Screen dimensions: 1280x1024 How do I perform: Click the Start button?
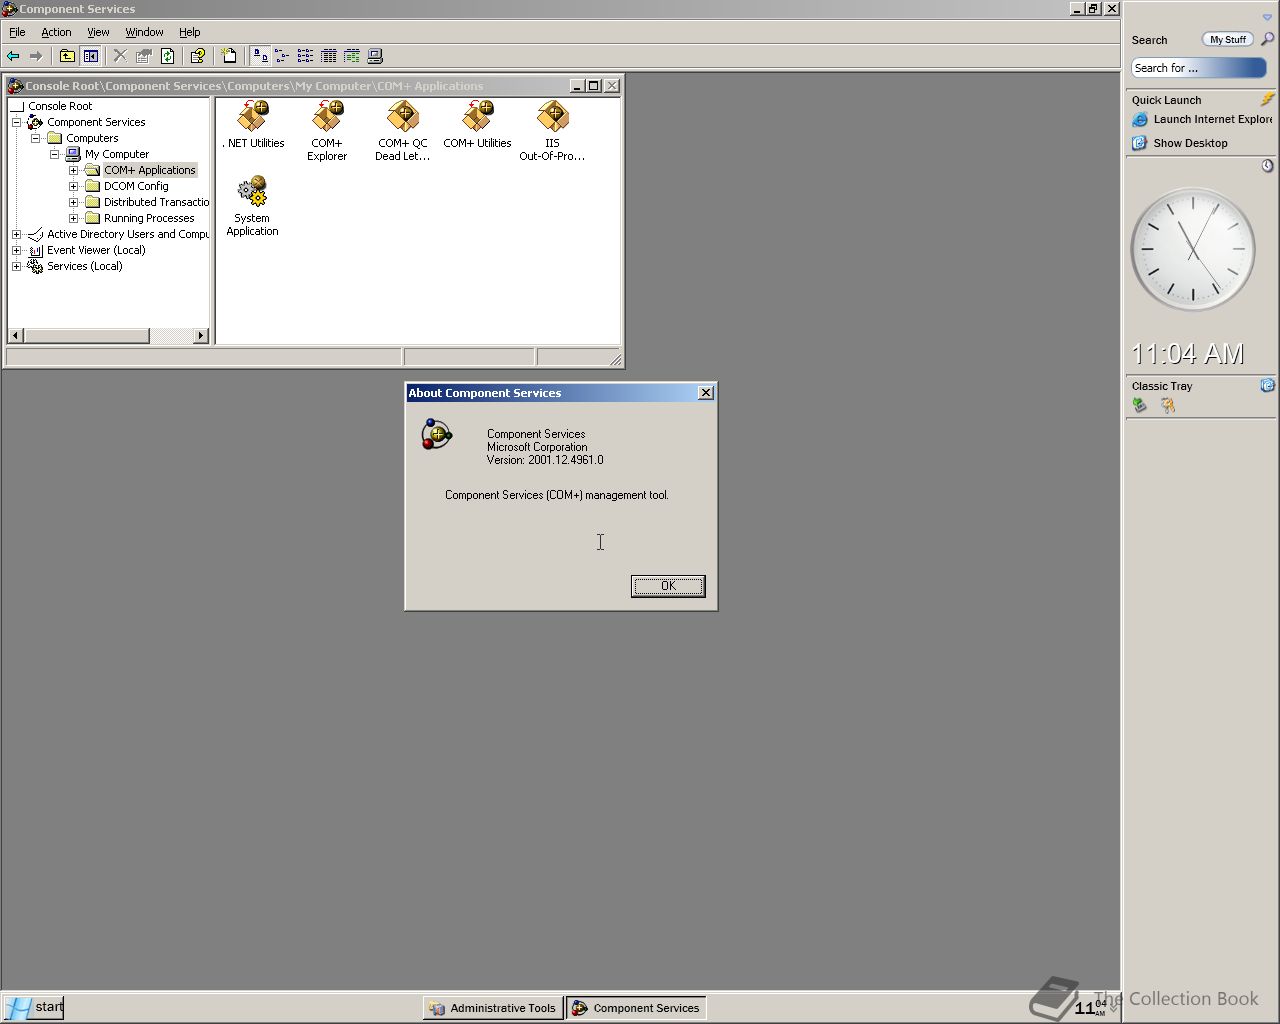33,1007
